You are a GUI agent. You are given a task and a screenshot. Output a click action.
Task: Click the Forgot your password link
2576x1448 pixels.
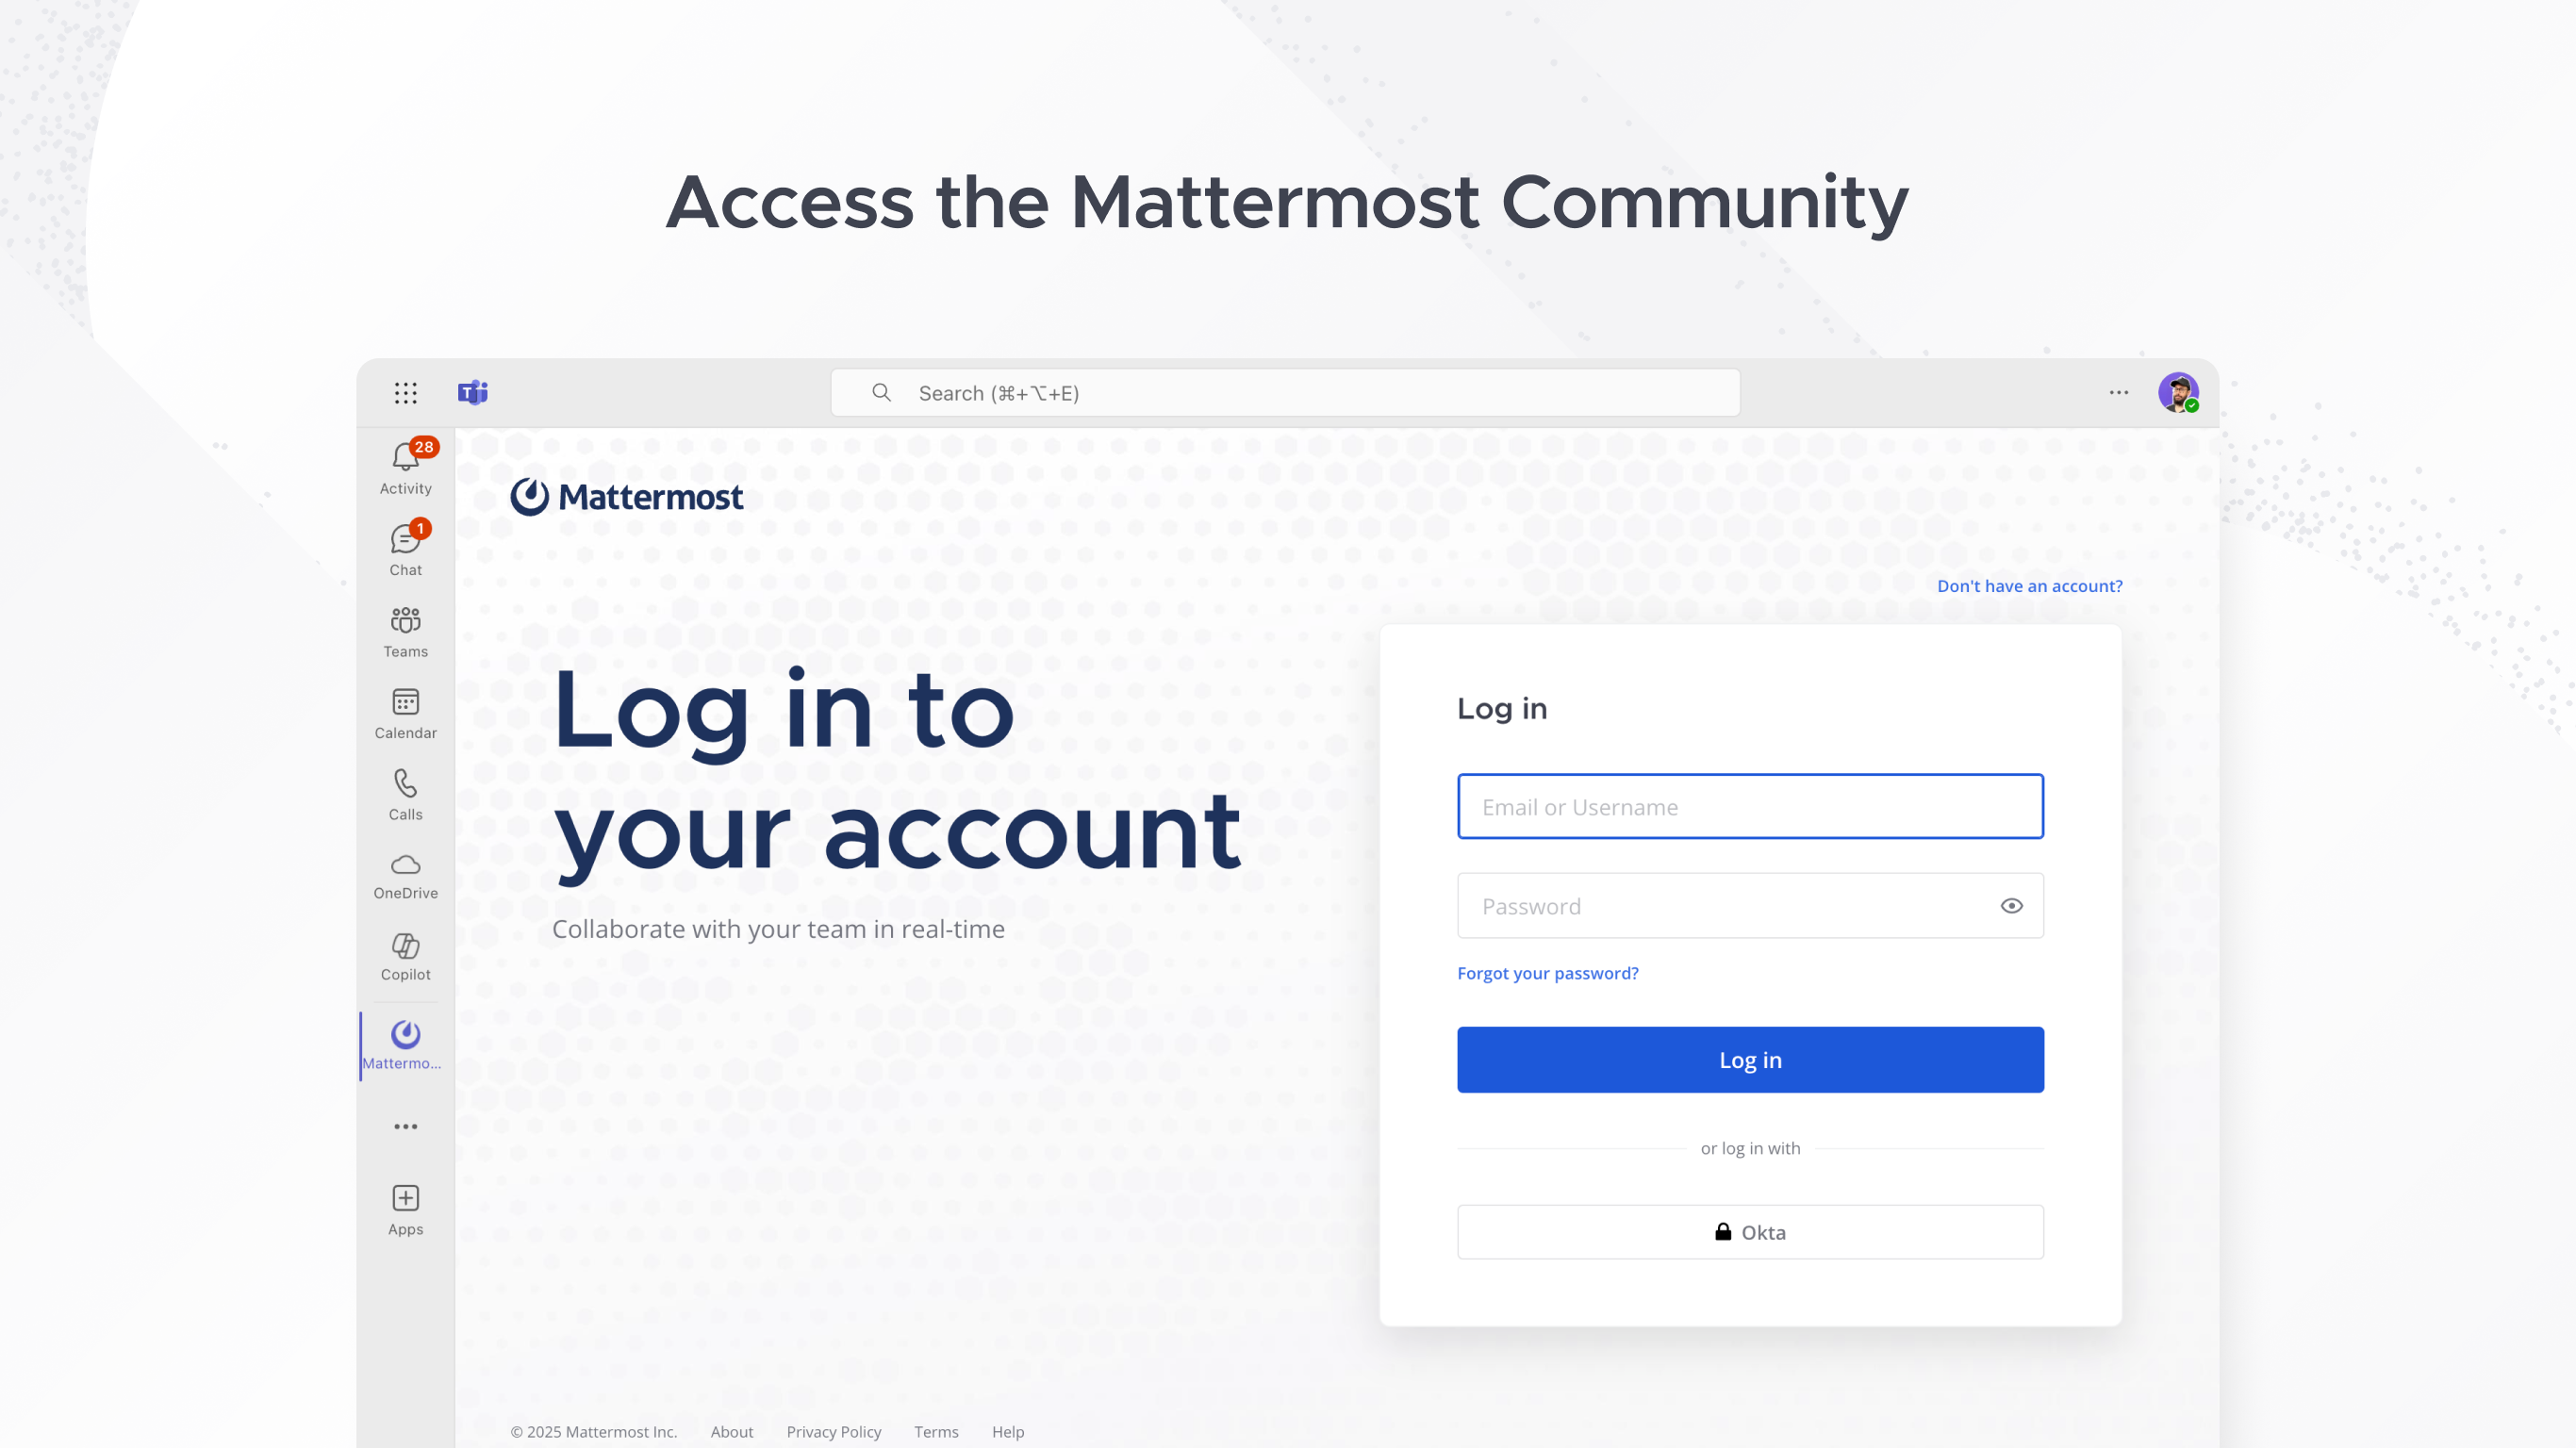coord(1546,973)
